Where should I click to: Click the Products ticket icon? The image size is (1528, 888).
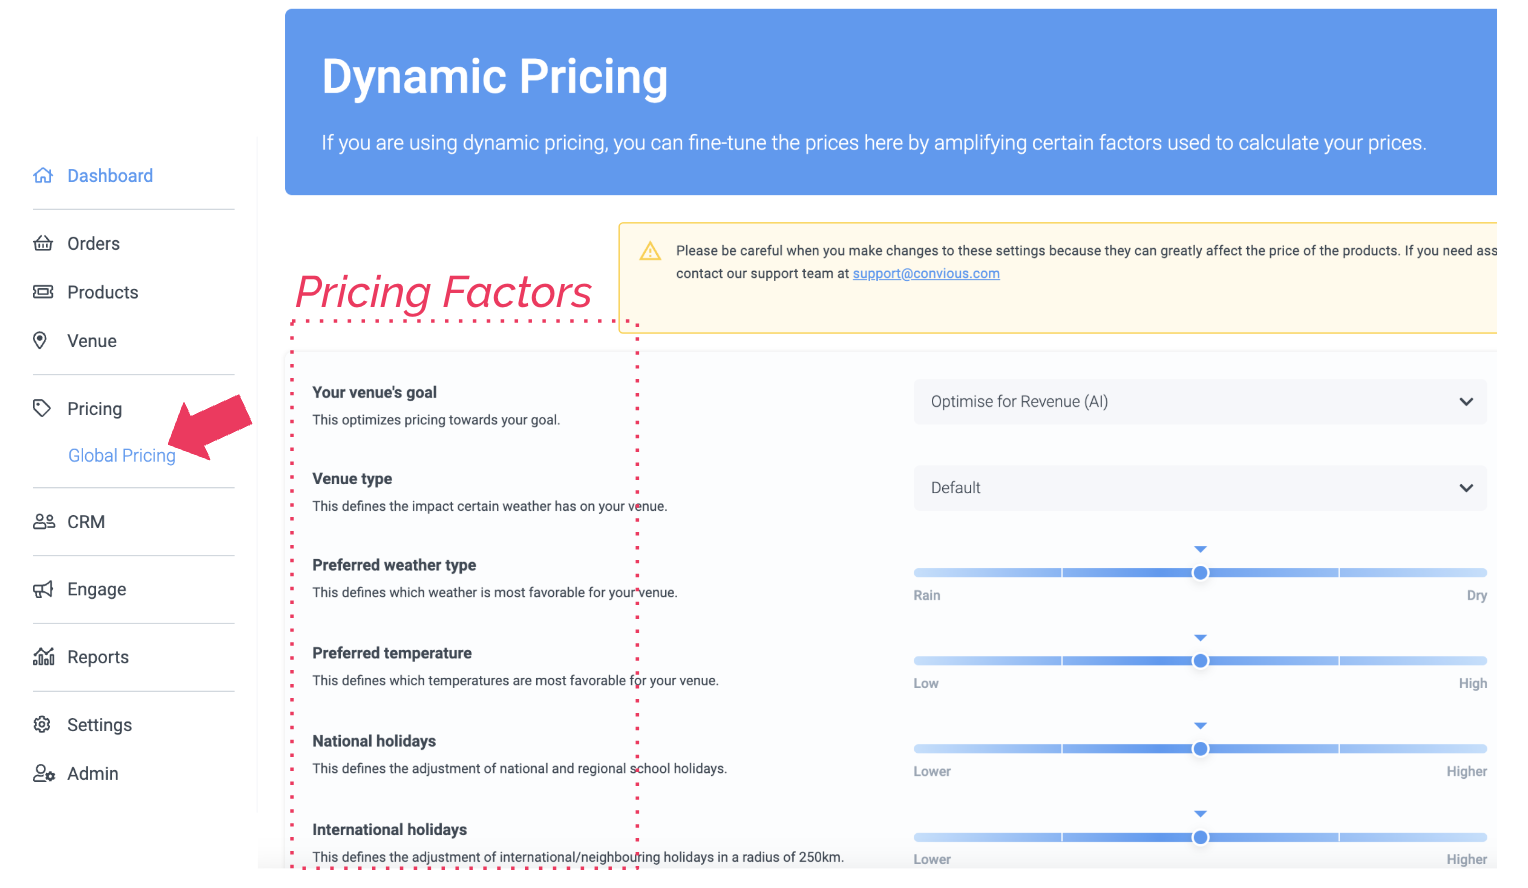click(x=43, y=292)
